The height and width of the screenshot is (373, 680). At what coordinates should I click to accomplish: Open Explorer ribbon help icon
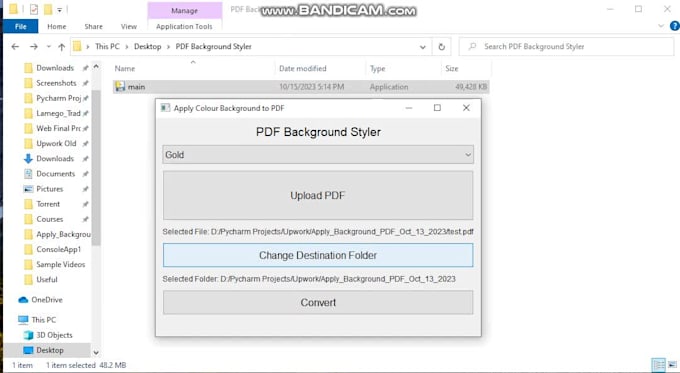coord(674,26)
